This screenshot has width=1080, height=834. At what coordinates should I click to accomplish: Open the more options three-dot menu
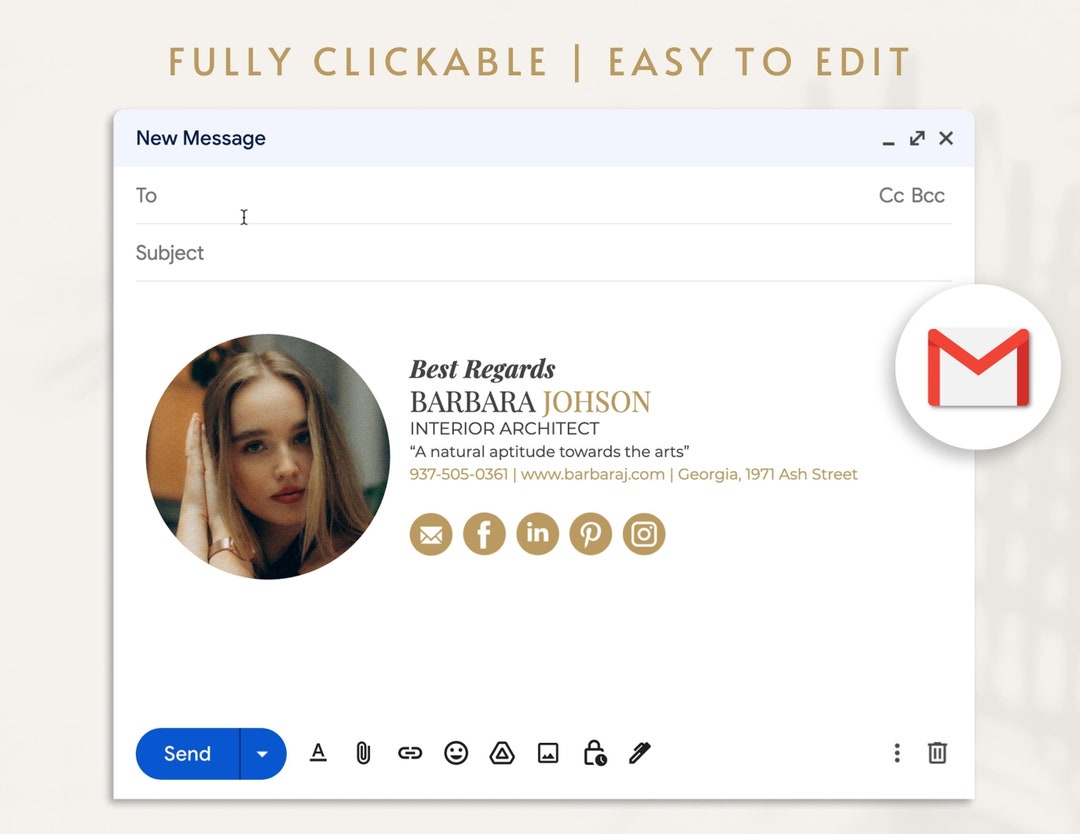click(897, 753)
